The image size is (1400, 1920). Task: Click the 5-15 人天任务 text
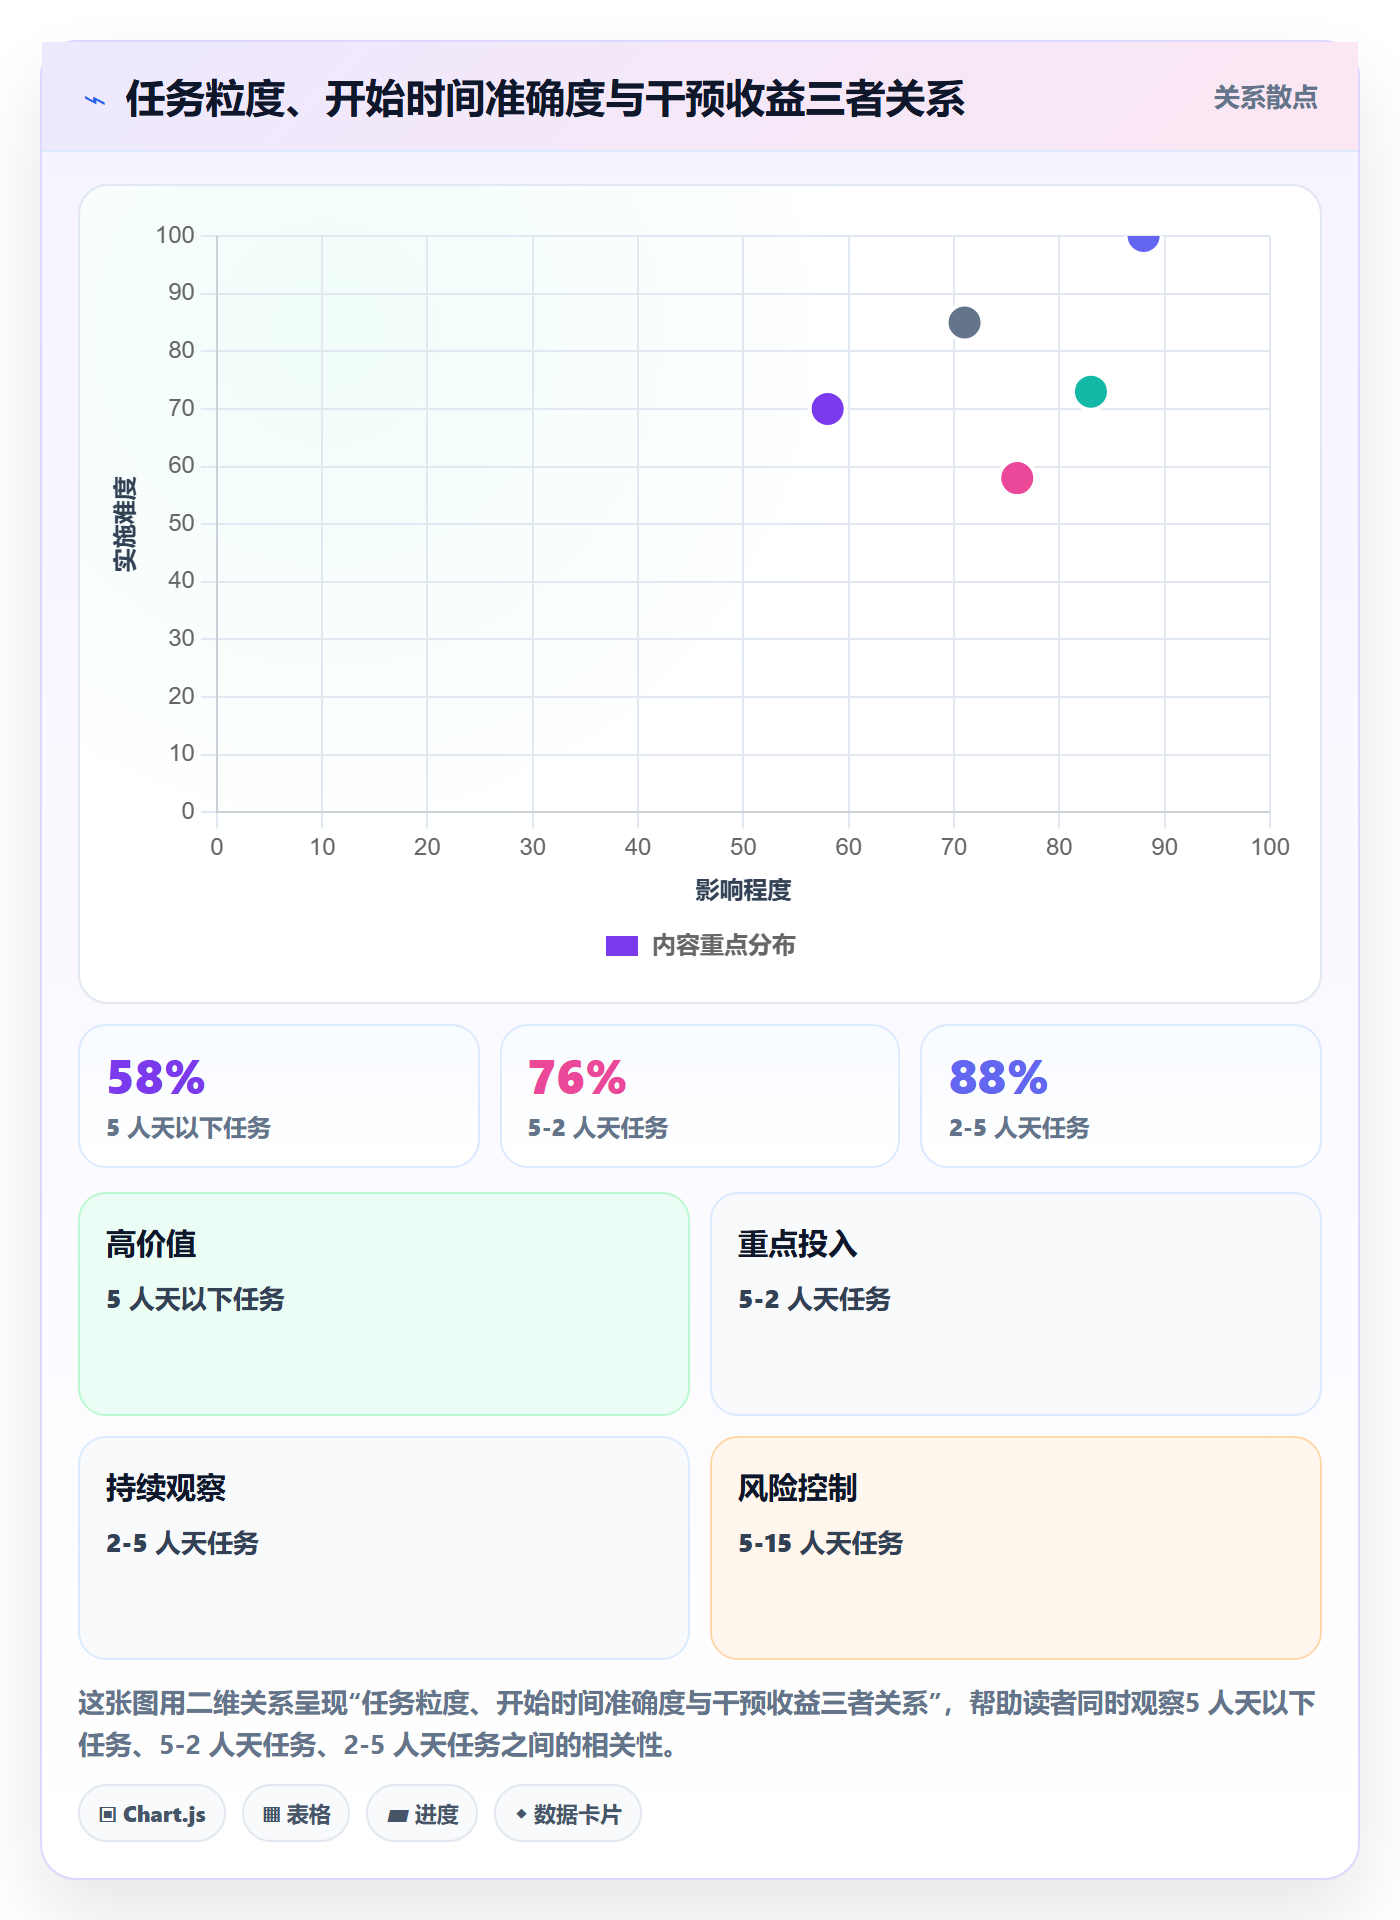coord(820,1543)
